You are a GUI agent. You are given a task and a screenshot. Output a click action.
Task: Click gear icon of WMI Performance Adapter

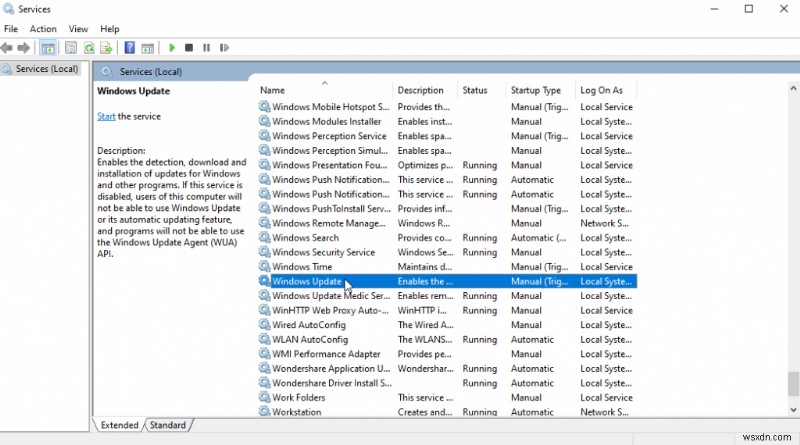pyautogui.click(x=264, y=354)
